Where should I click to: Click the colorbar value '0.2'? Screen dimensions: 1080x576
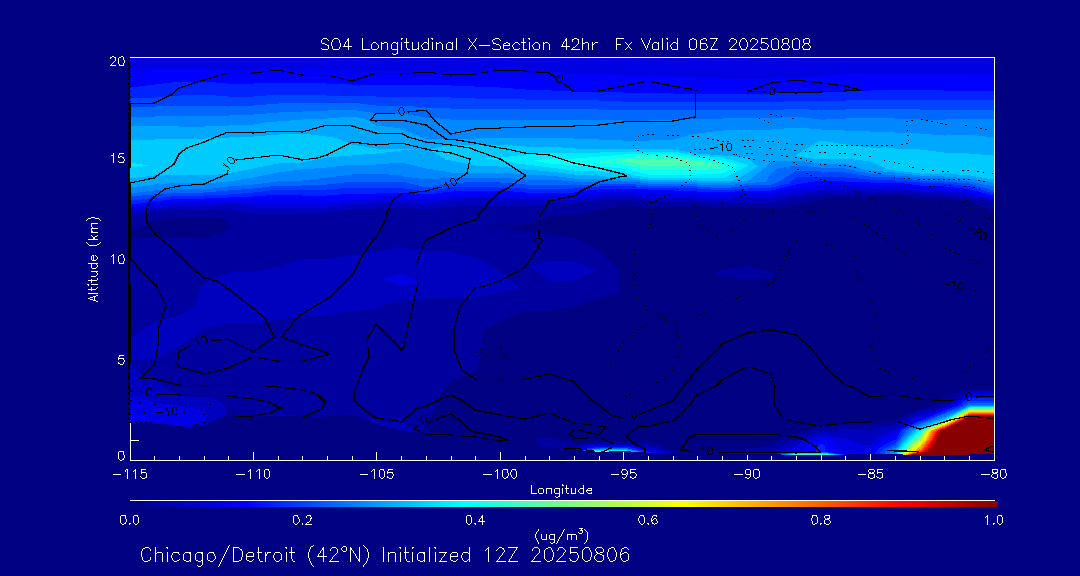click(303, 520)
